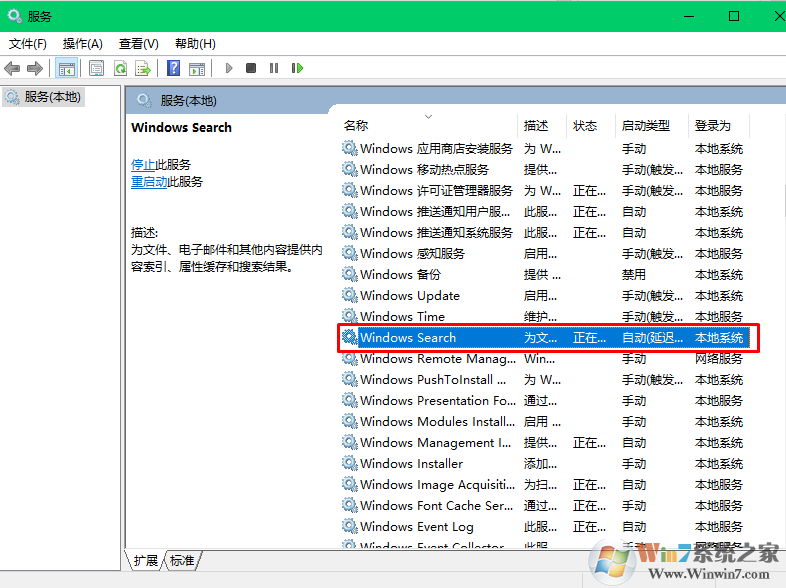Click the gear icon of Windows 备份 row
786x588 pixels.
[x=350, y=274]
